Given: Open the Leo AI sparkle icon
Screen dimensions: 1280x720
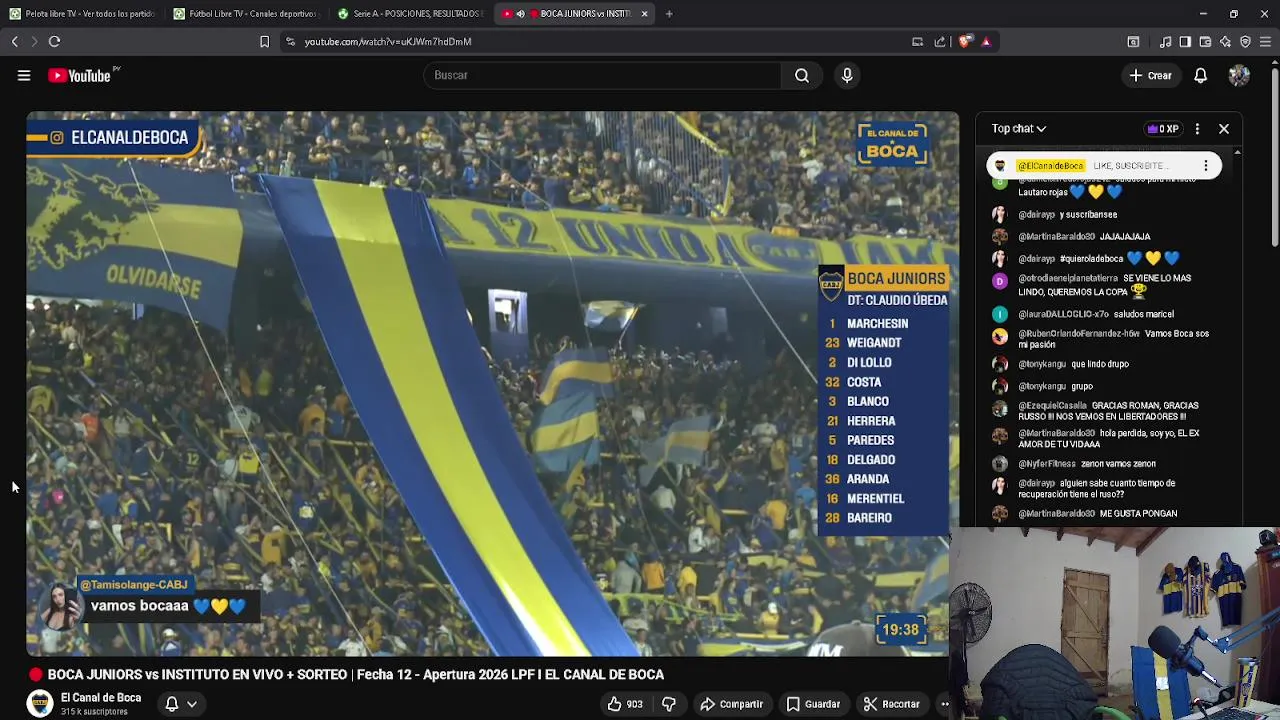Looking at the screenshot, I should (1225, 41).
